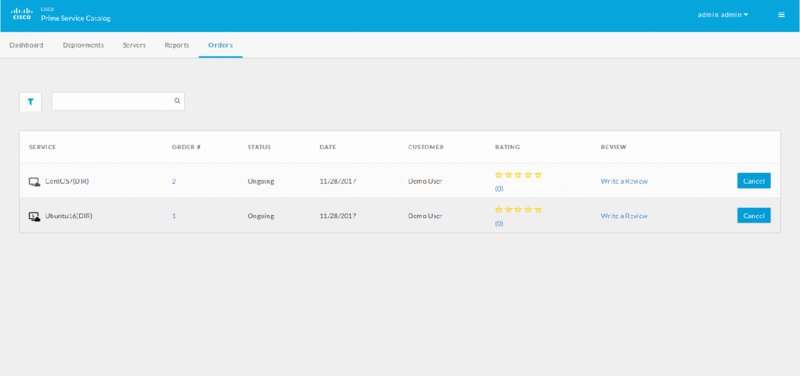Screen dimensions: 800x376
Task: Open the Servers tab
Action: [134, 45]
